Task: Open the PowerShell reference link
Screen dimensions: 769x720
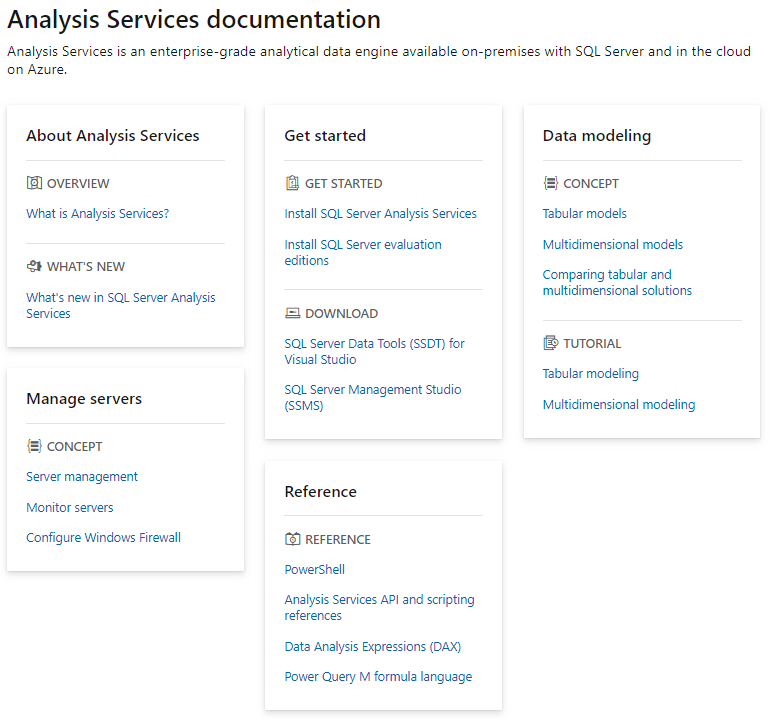Action: coord(314,569)
